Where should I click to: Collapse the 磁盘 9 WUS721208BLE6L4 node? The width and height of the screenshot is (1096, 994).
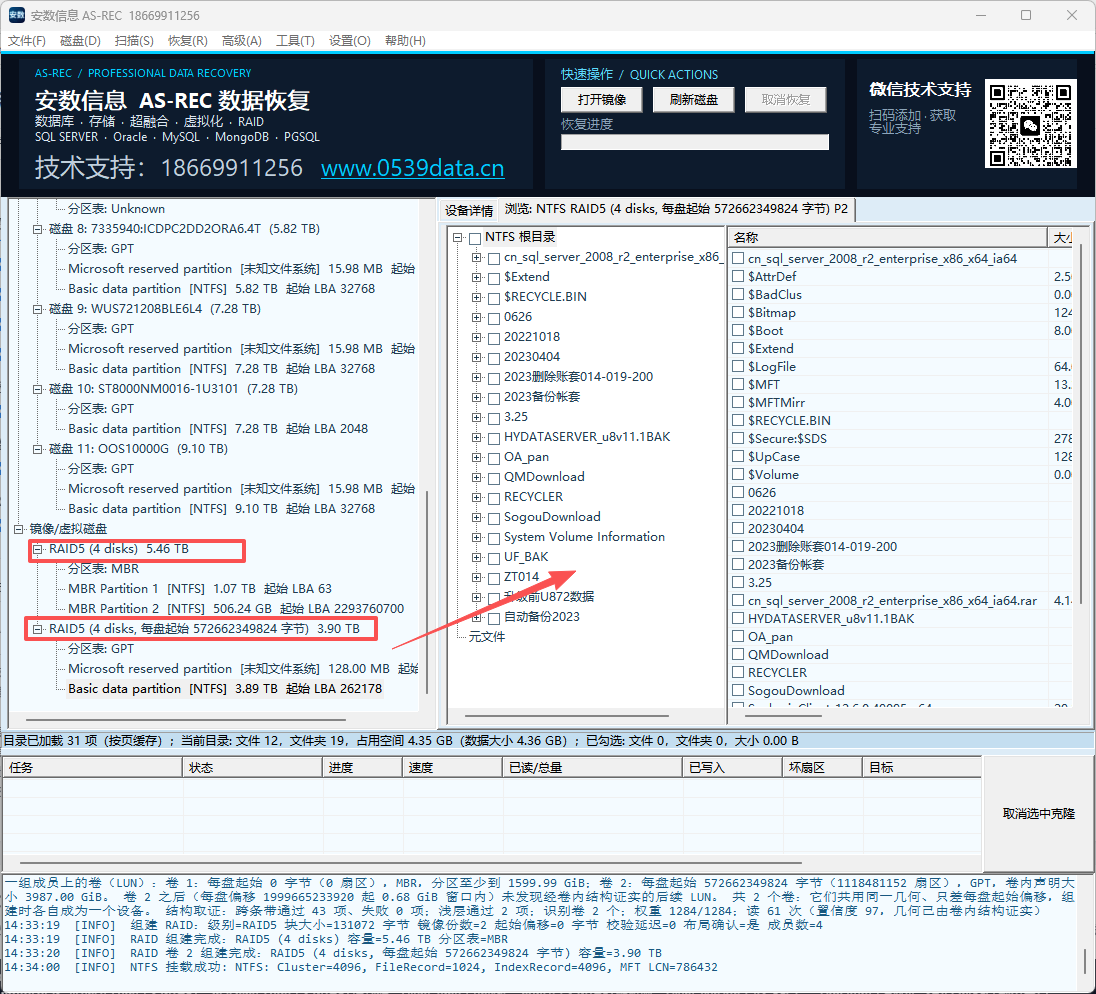click(38, 308)
